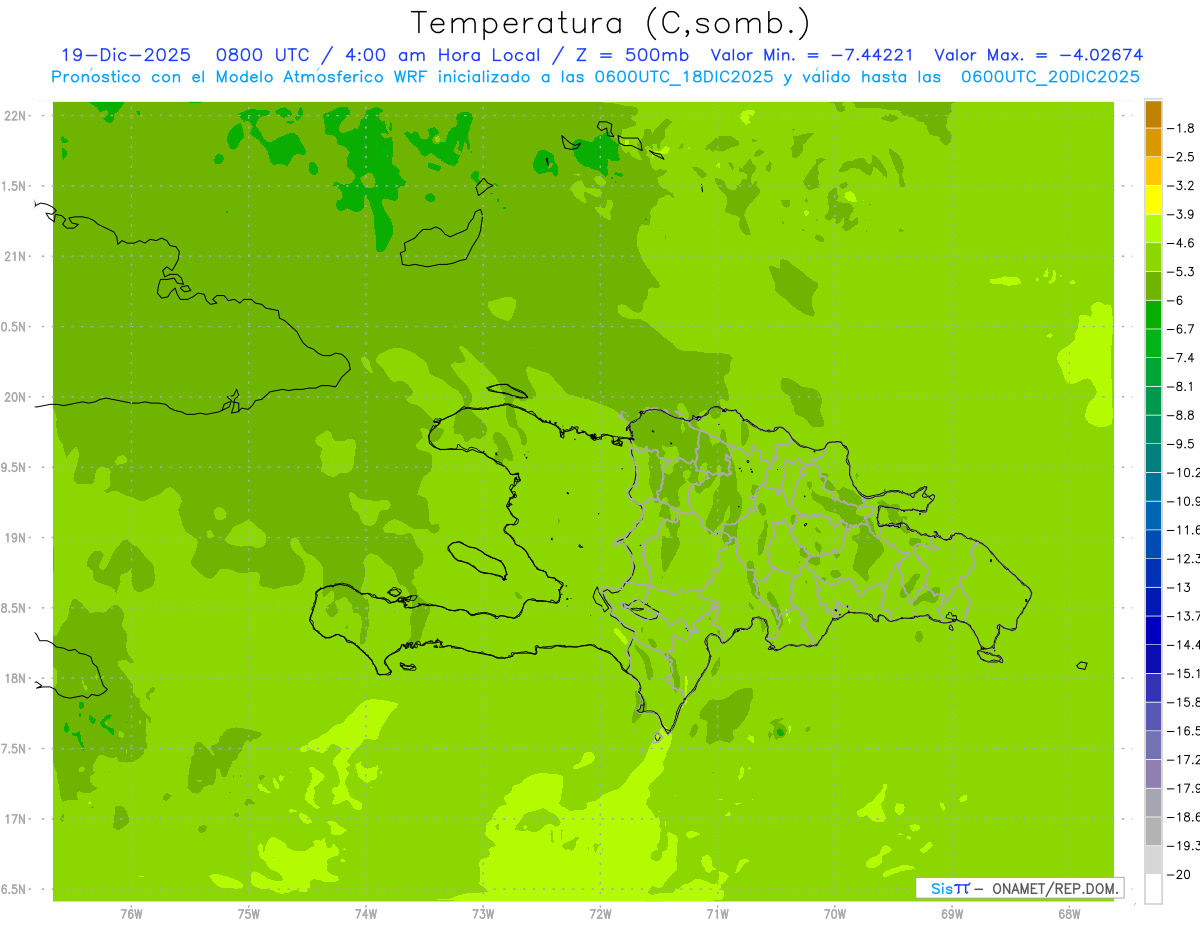This screenshot has width=1200, height=927.
Task: Click the '-2.5' legend value
Action: [1181, 157]
